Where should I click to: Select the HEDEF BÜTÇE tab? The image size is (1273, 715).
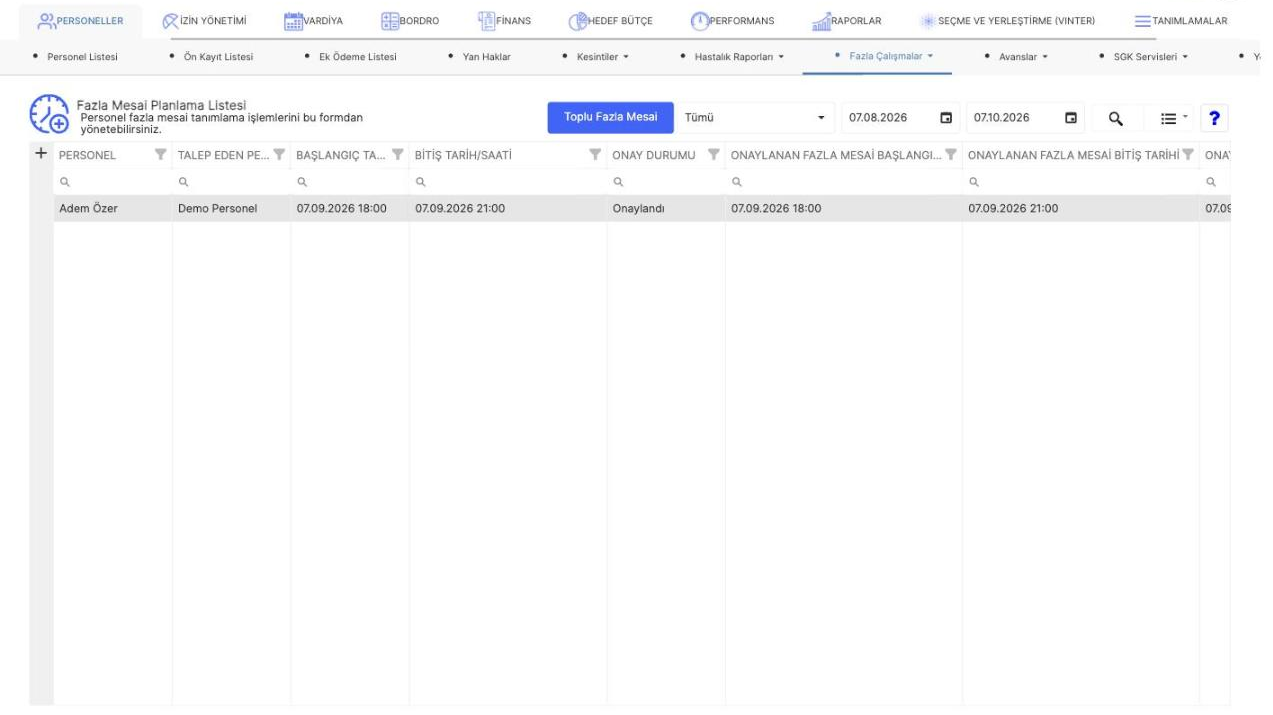tap(610, 21)
